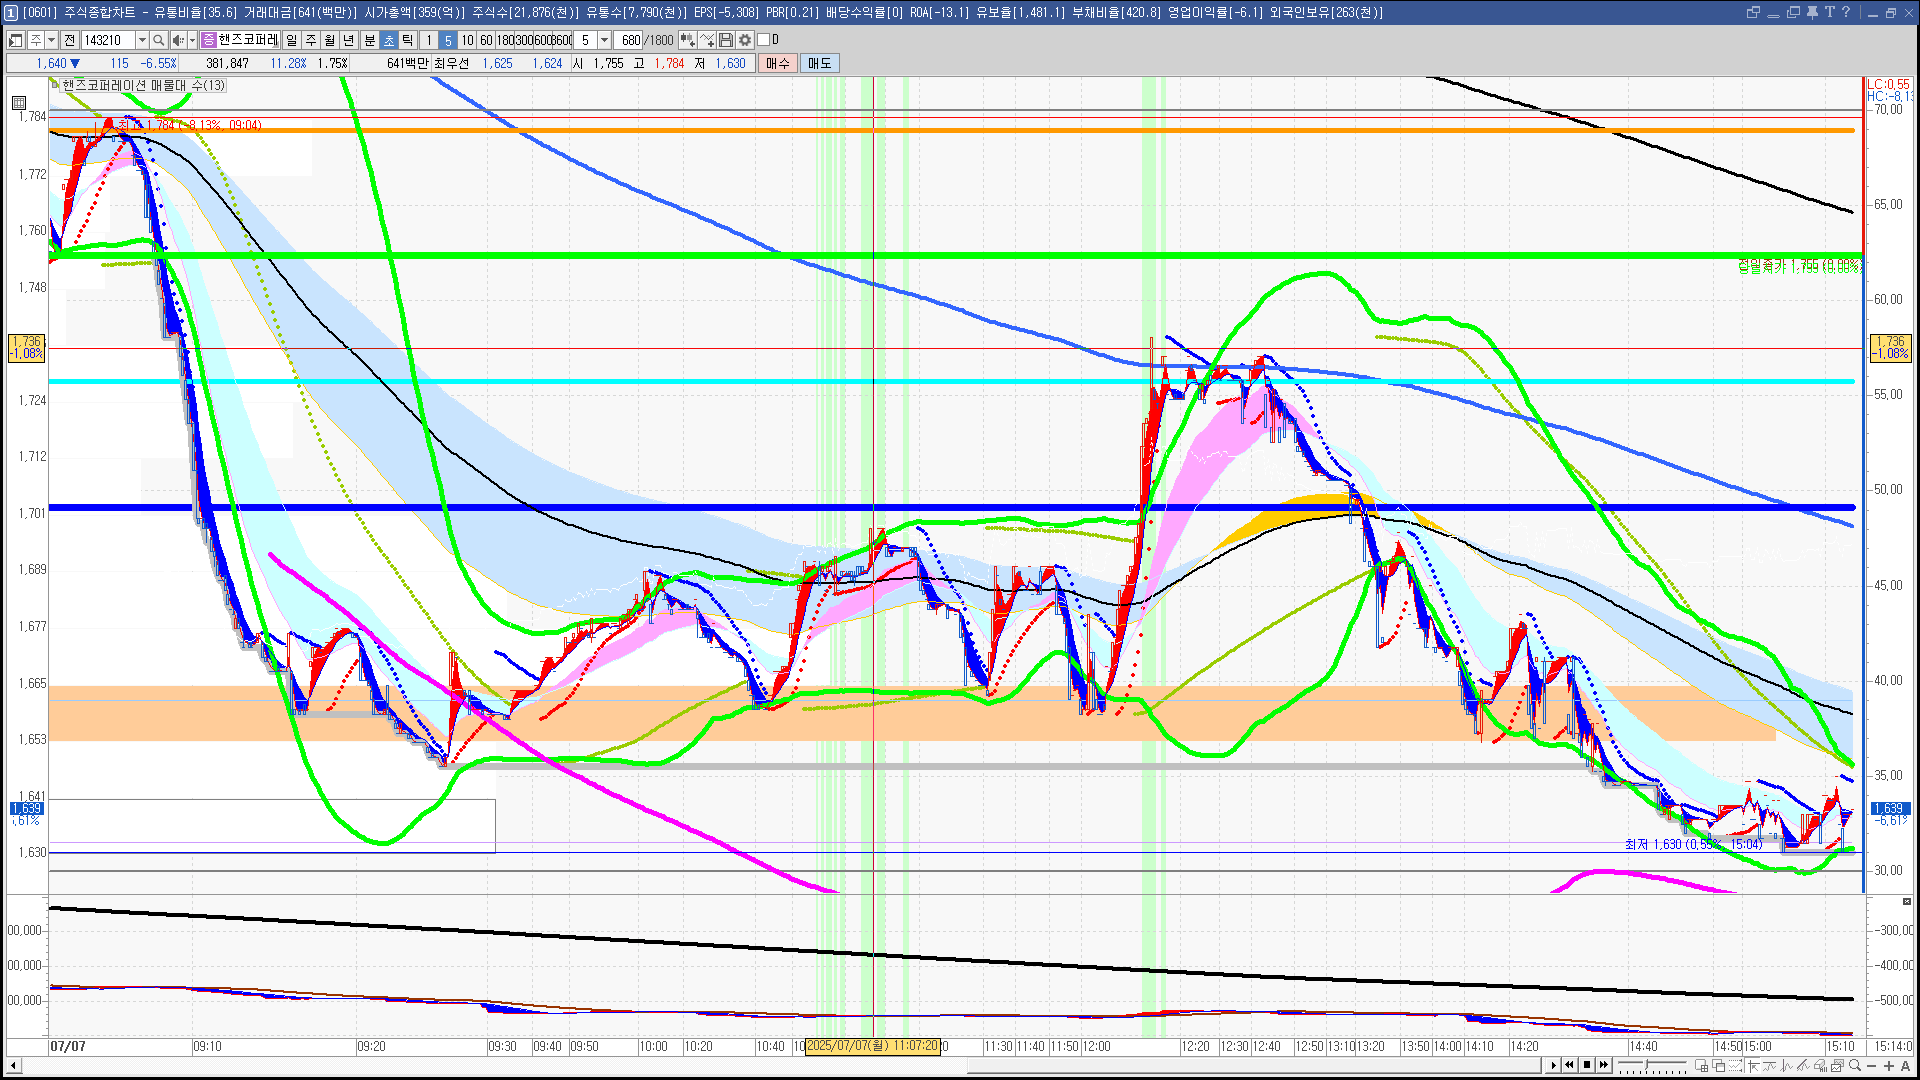Viewport: 1920px width, 1080px height.
Task: Open chart settings gear icon
Action: (745, 40)
